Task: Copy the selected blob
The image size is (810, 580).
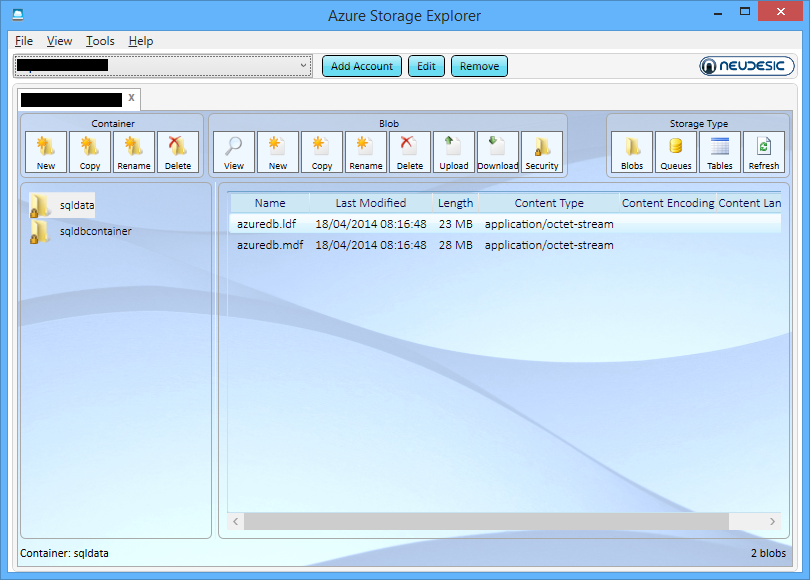Action: (322, 152)
